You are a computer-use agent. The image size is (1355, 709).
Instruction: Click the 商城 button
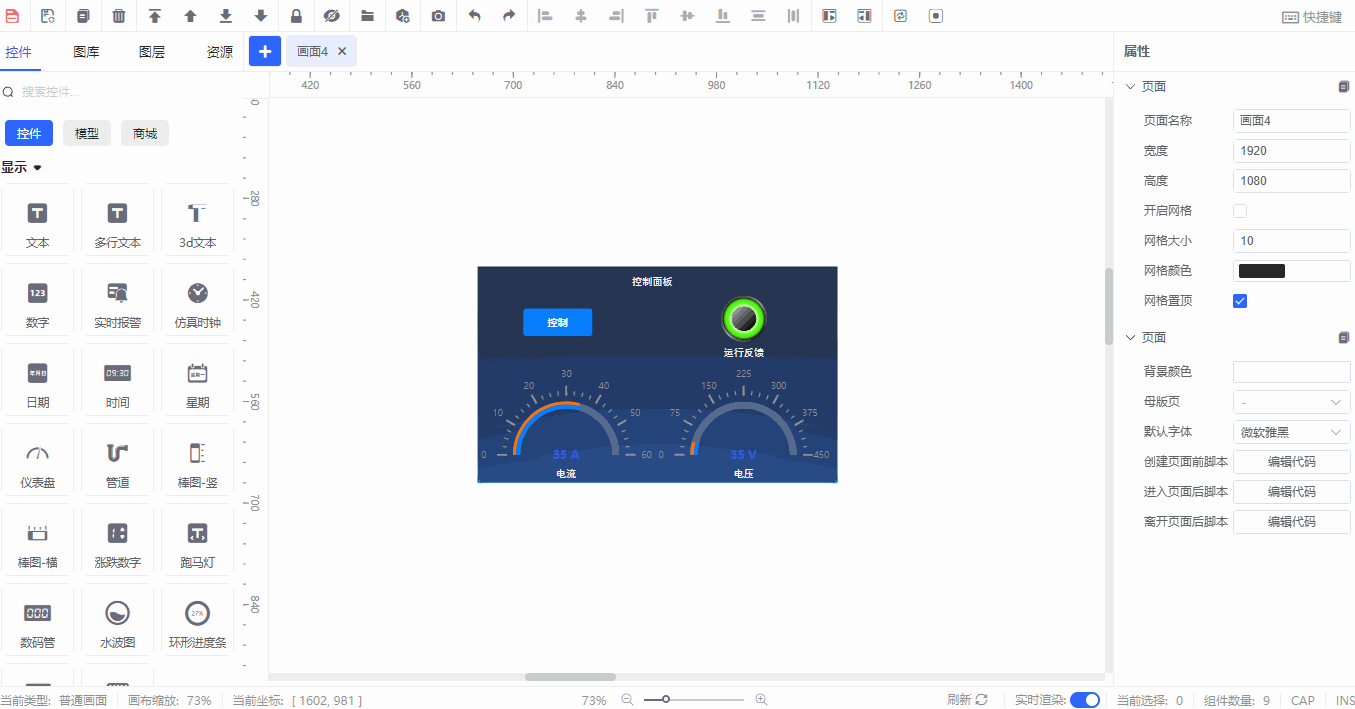(145, 134)
